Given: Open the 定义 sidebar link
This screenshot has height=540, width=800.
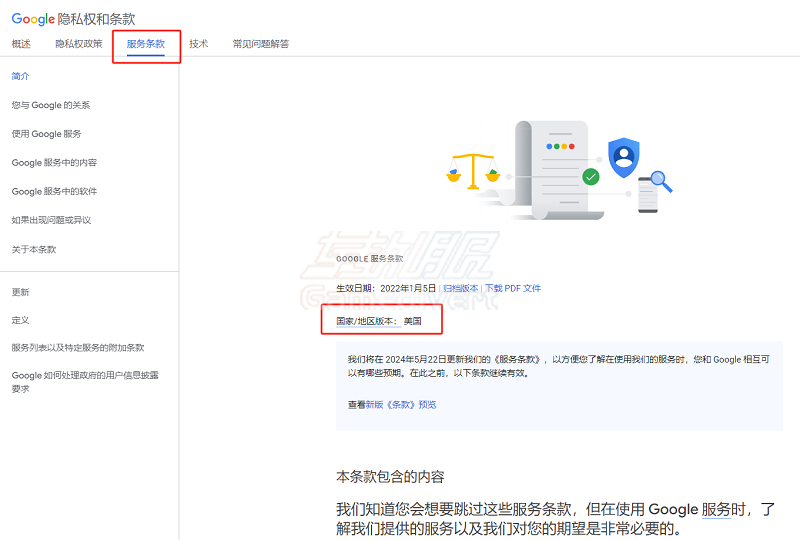Looking at the screenshot, I should point(20,320).
